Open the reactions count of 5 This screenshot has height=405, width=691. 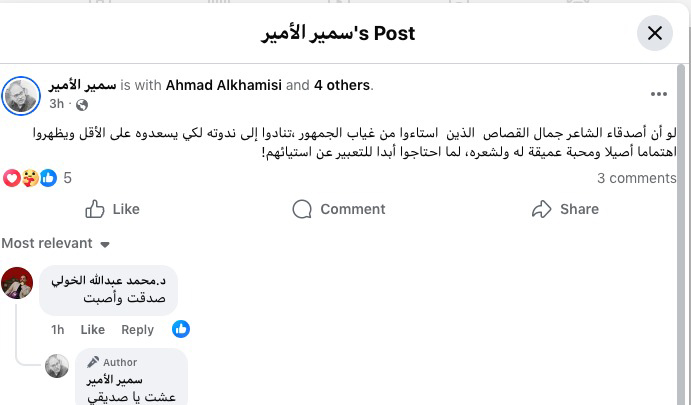(x=67, y=178)
